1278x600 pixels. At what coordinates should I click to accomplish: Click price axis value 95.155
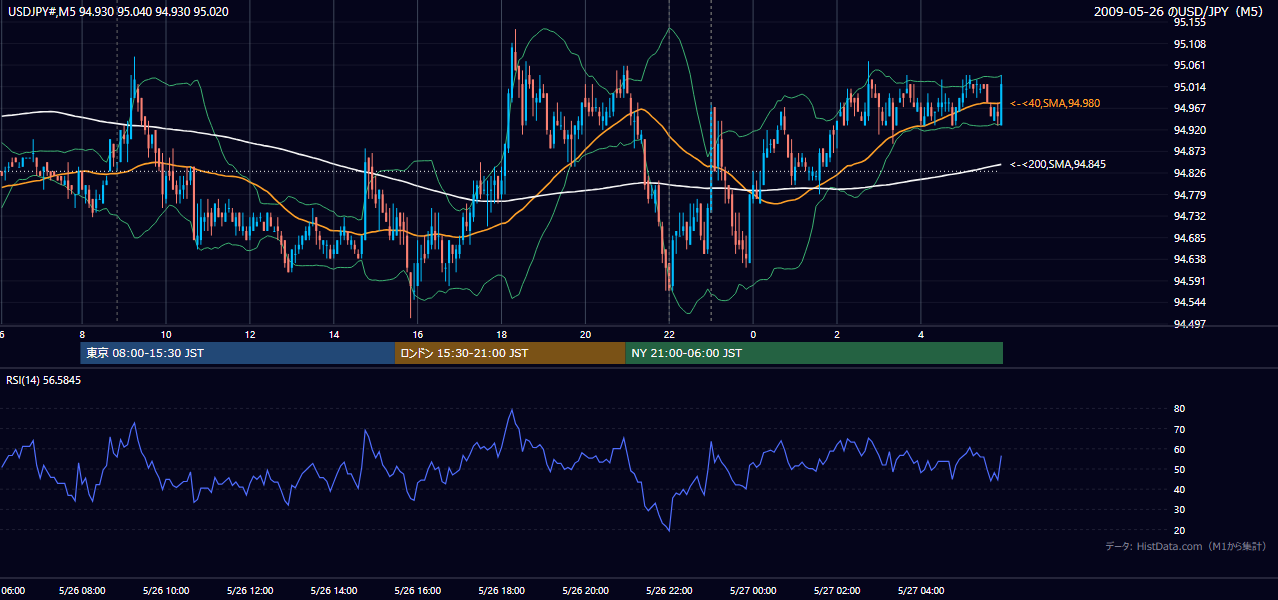[1190, 22]
